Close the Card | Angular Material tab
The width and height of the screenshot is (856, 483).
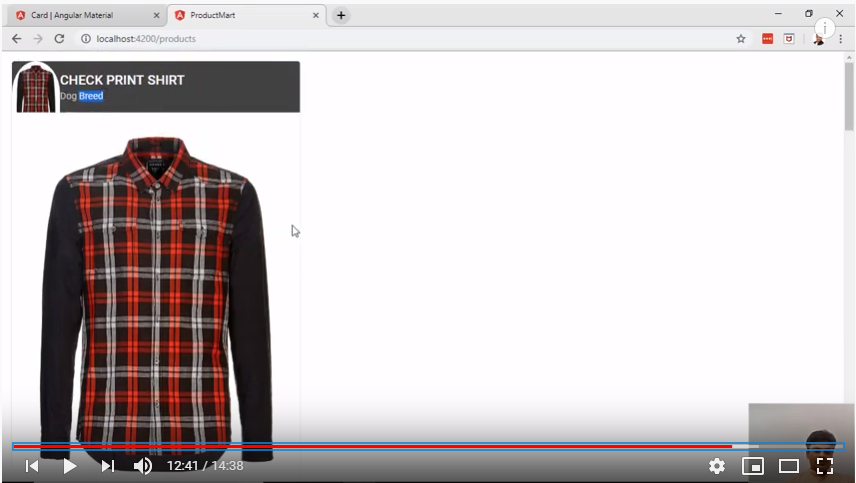coord(156,15)
